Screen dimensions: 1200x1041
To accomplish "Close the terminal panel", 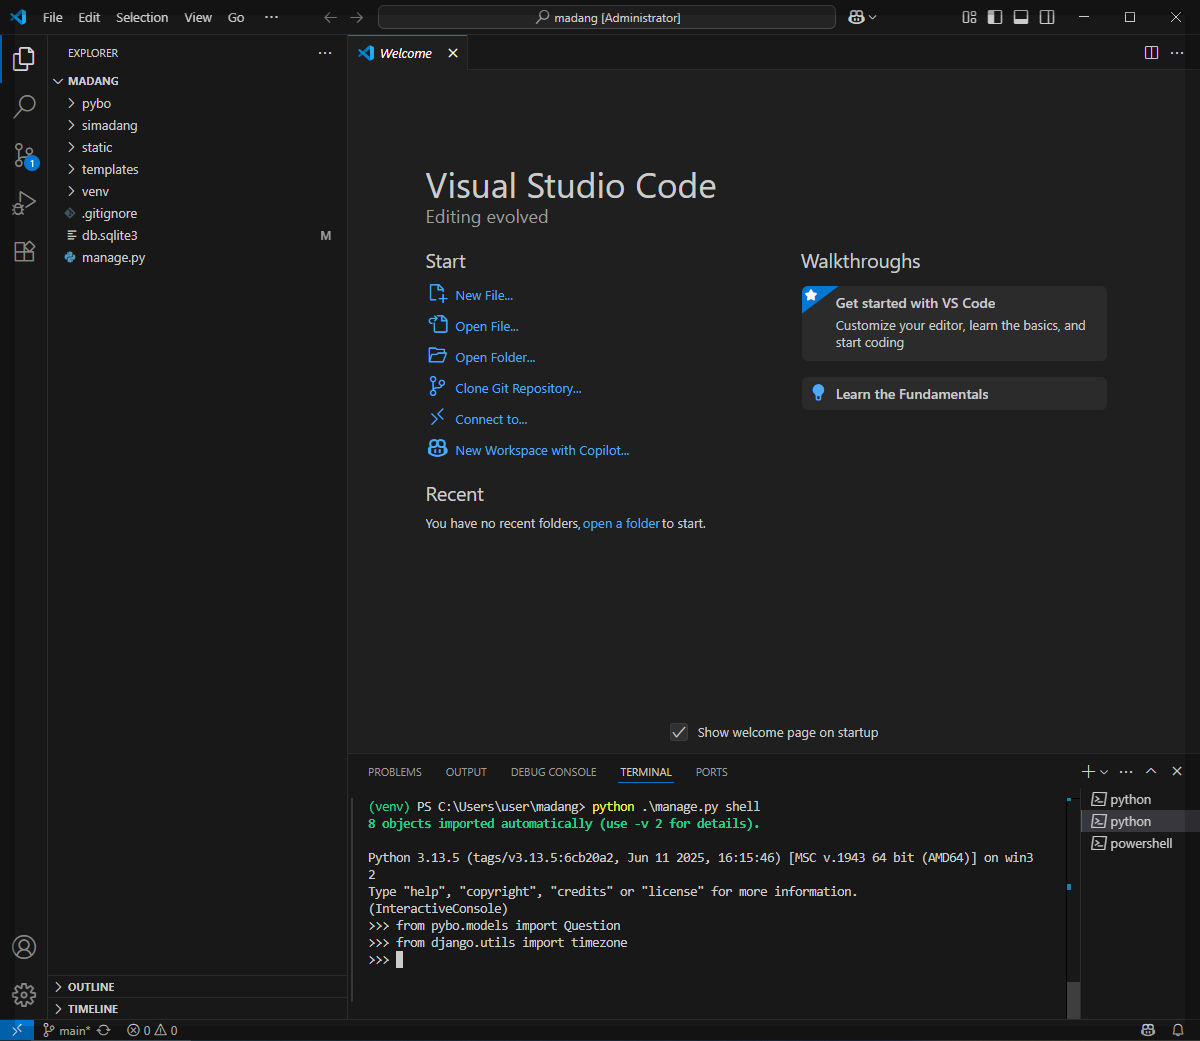I will coord(1177,771).
